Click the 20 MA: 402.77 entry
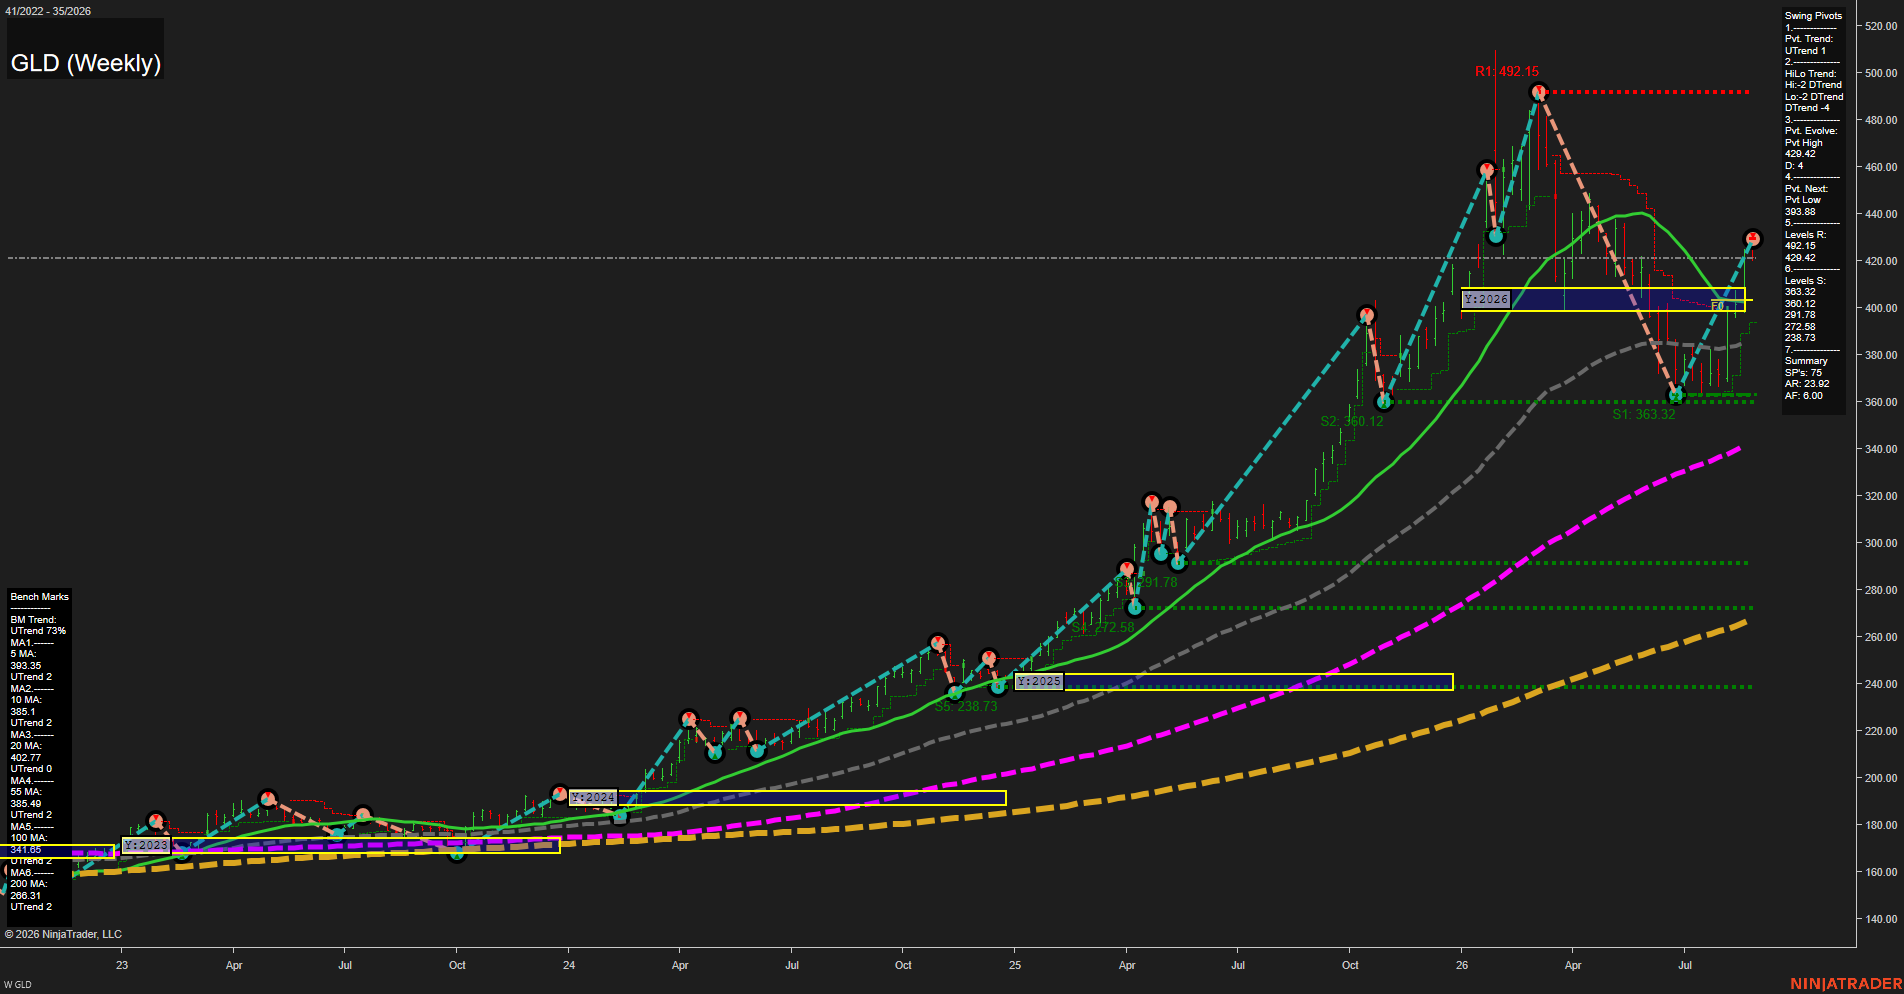Image resolution: width=1904 pixels, height=994 pixels. 26,752
